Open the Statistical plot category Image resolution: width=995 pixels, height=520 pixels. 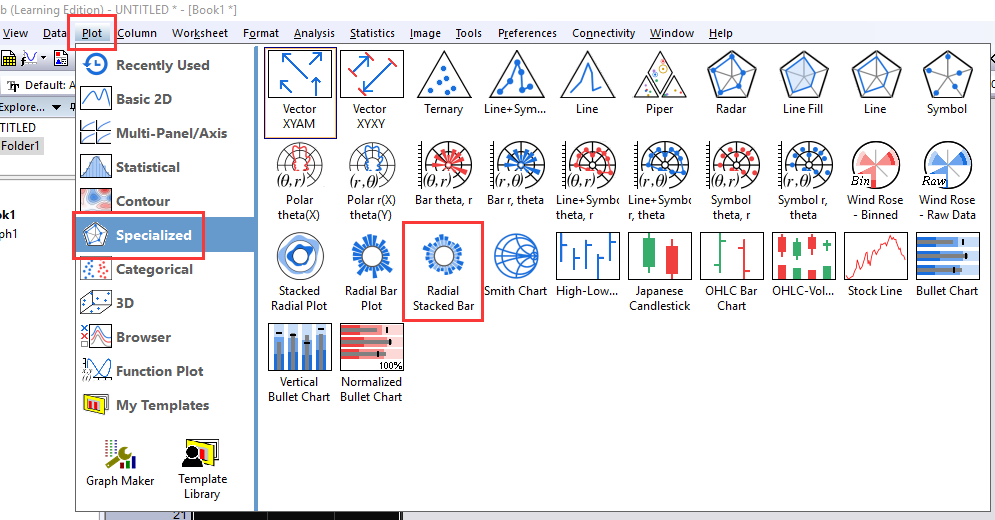pos(165,167)
